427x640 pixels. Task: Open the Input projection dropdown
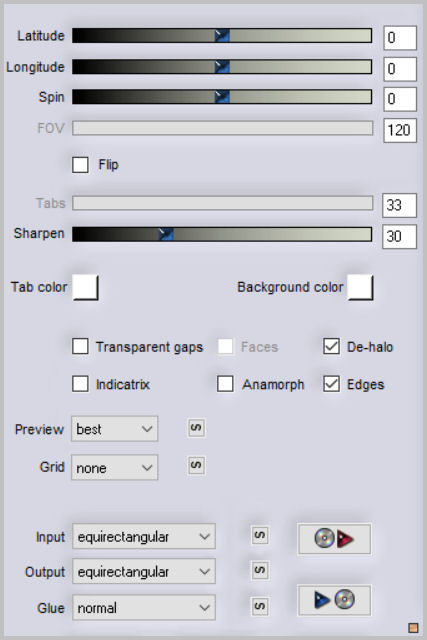[x=144, y=537]
